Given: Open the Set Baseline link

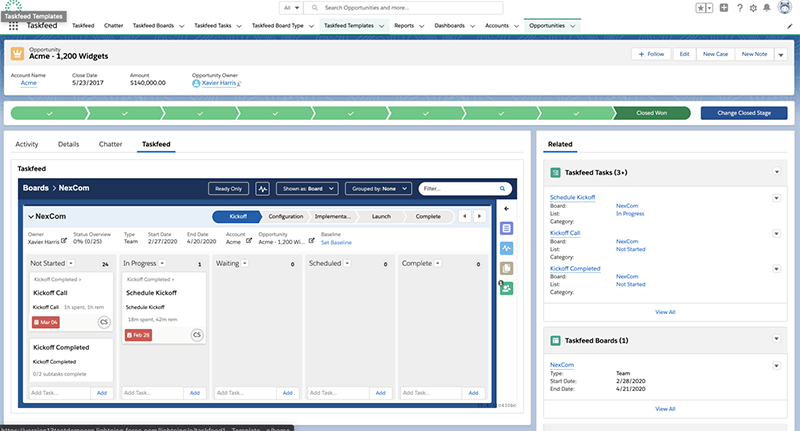Looking at the screenshot, I should coord(336,243).
